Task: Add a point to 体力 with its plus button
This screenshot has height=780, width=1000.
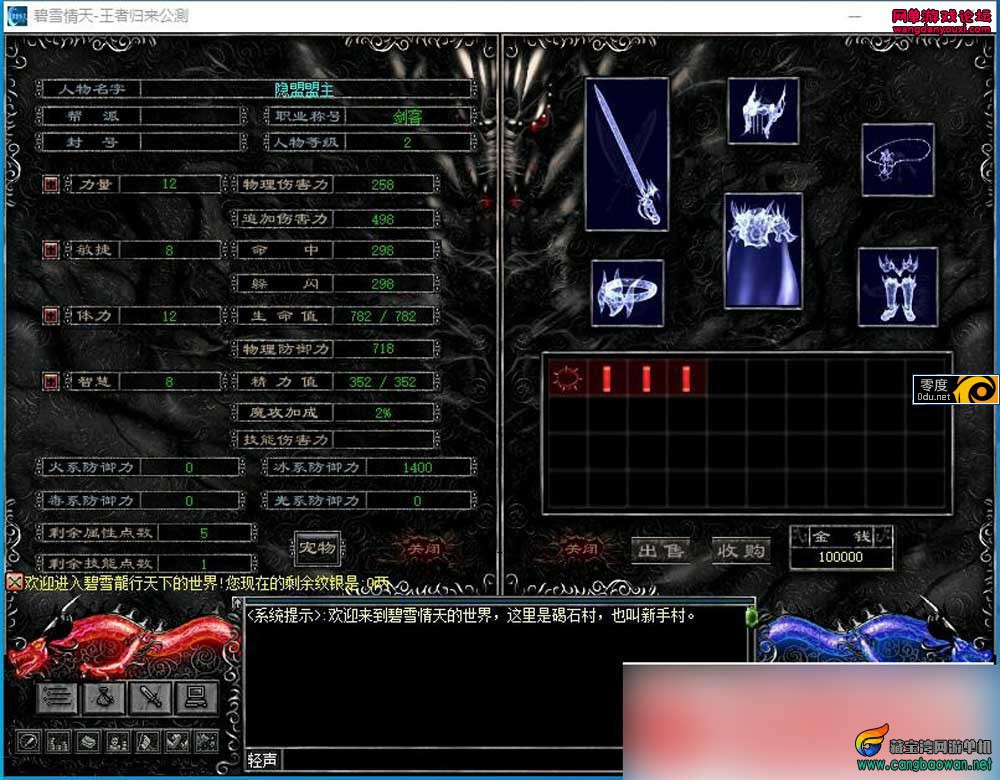Action: point(50,316)
